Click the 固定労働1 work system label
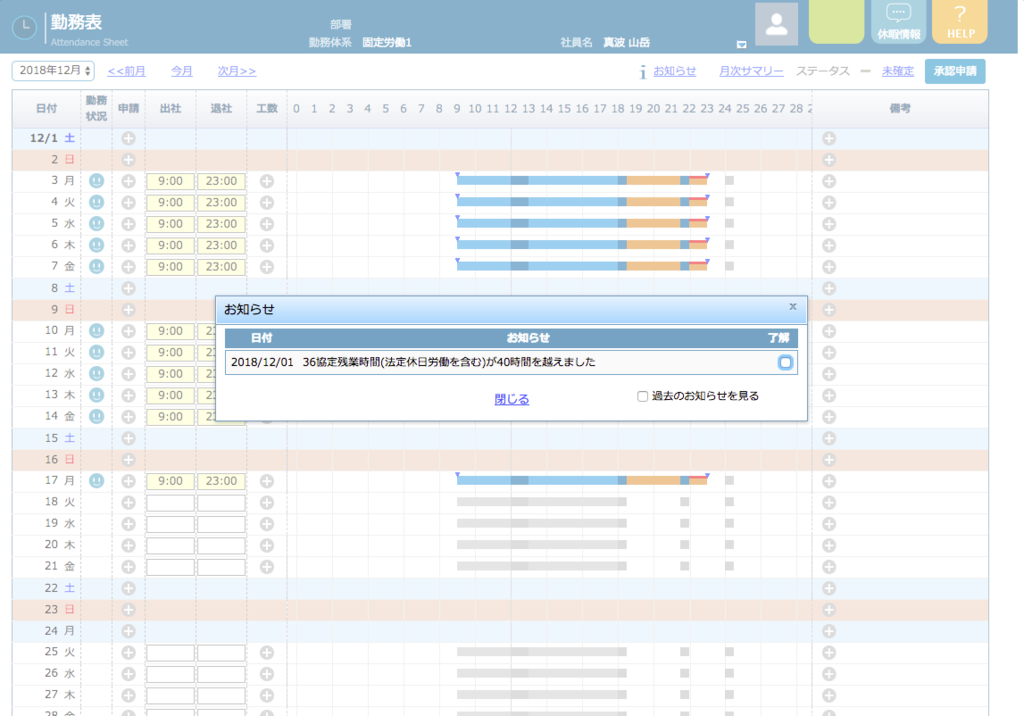Screen dimensions: 1024x716 coord(387,42)
